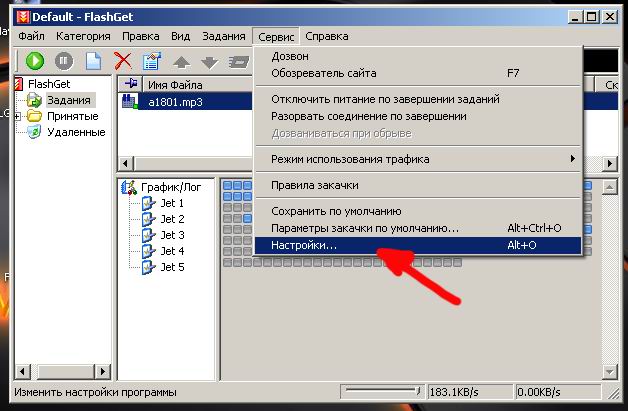
Task: Sort by Имя Файла column header
Action: (x=198, y=85)
